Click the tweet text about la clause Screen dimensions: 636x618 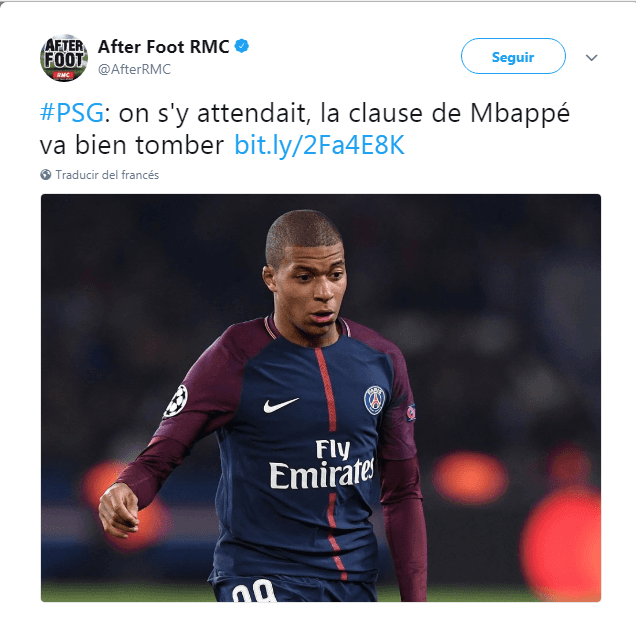[305, 129]
